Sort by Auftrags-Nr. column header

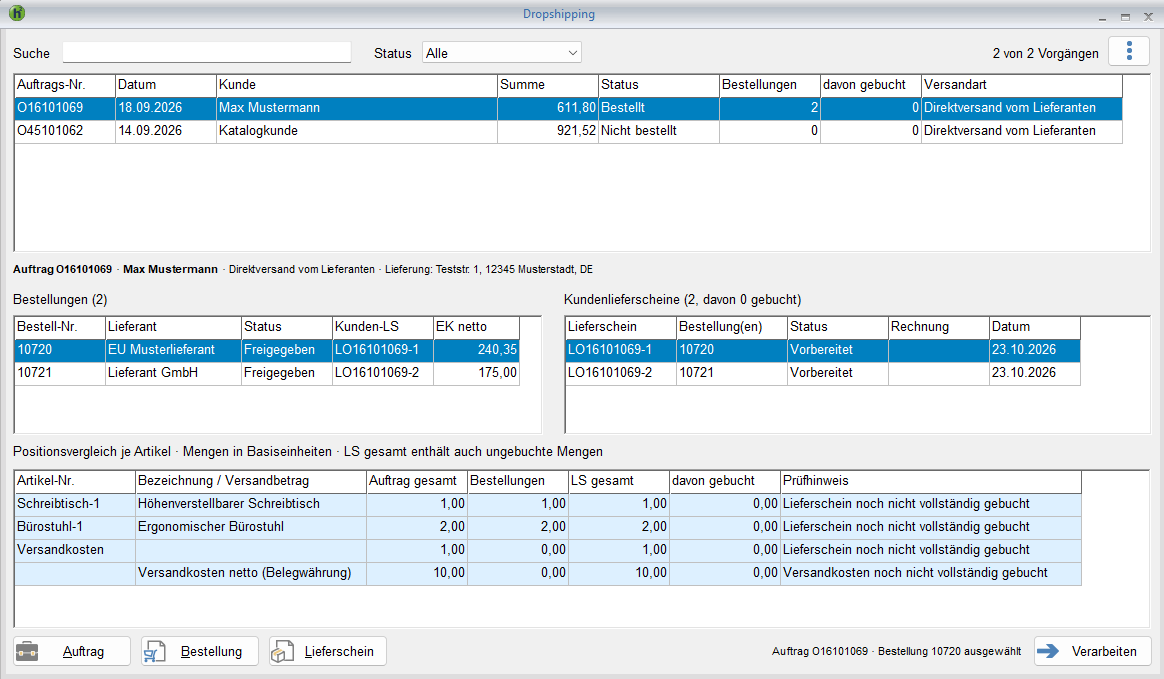[x=65, y=85]
